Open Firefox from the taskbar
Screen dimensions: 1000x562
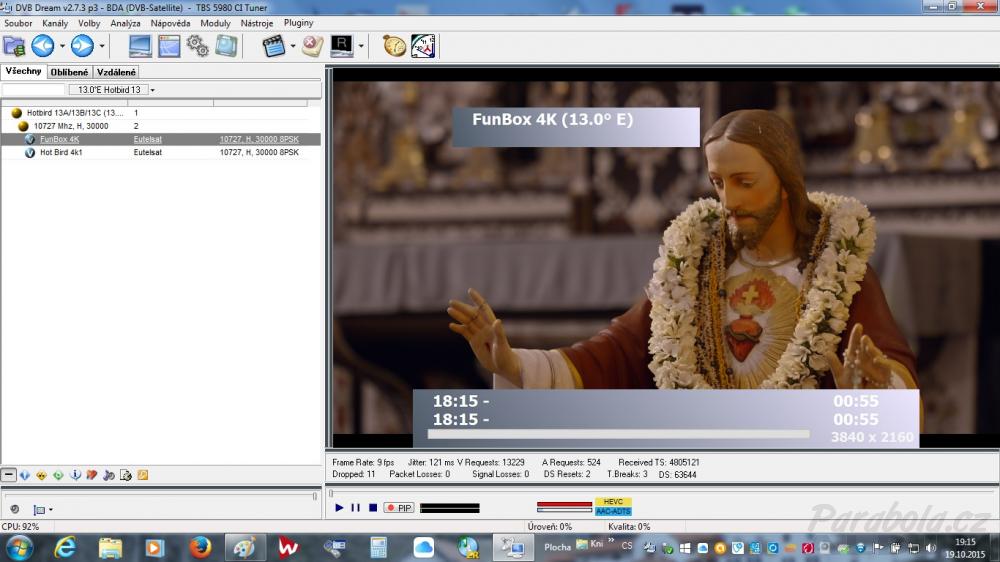click(200, 547)
